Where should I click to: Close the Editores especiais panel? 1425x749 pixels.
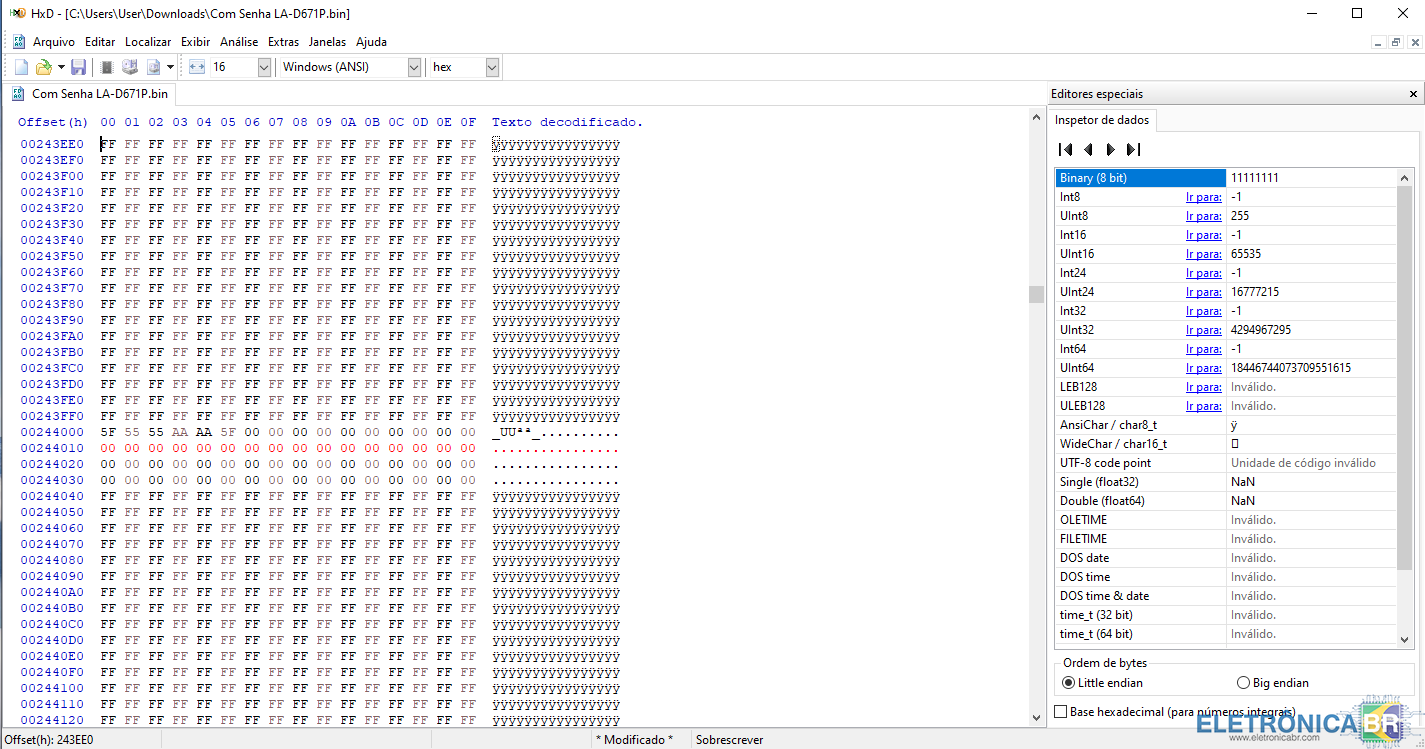click(1413, 94)
